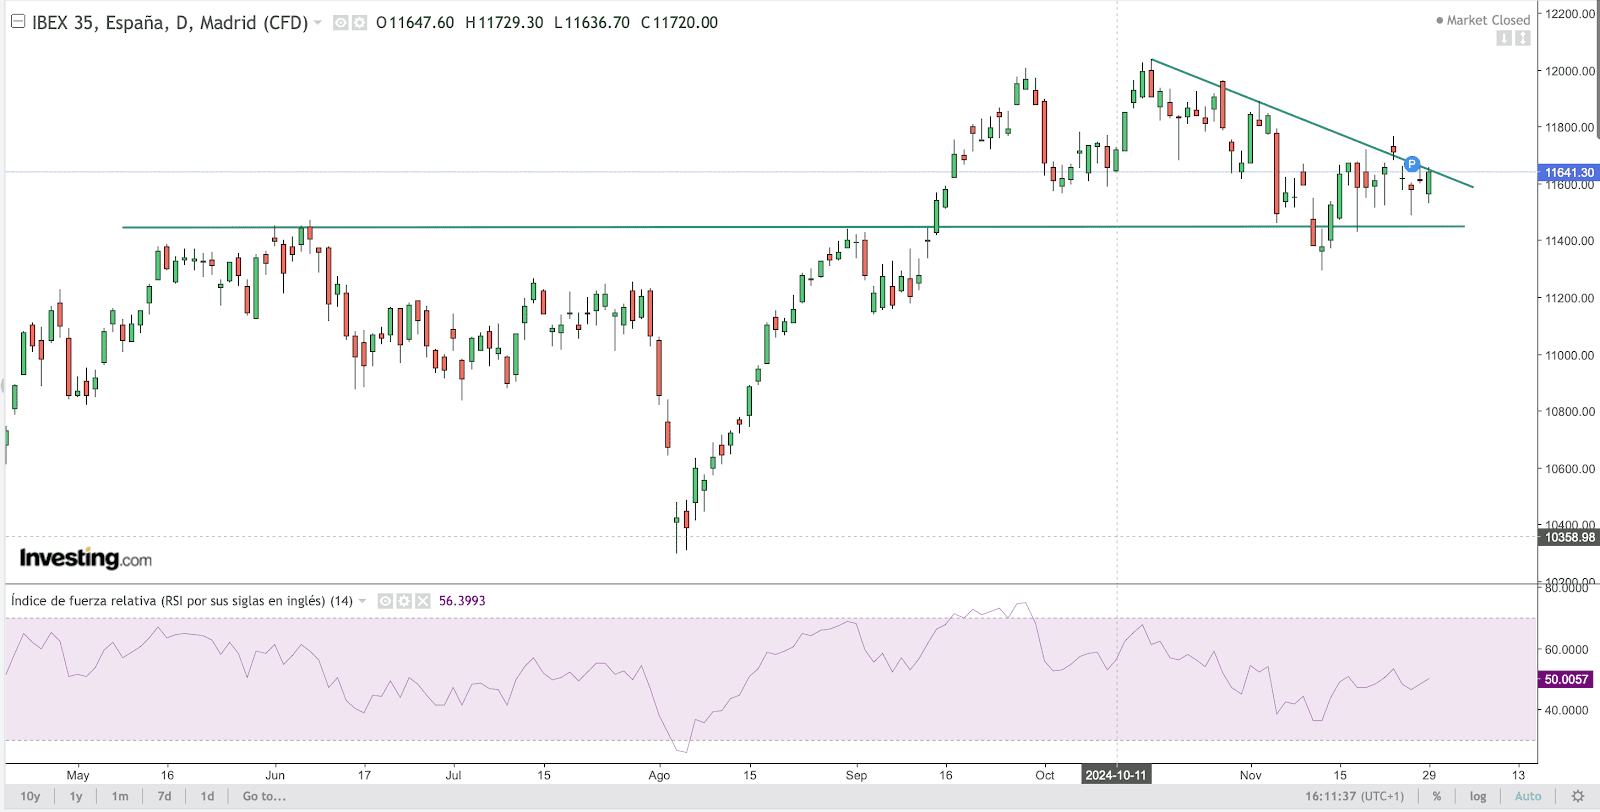The image size is (1600, 812).
Task: Toggle the percent % price scale
Action: click(x=1437, y=796)
